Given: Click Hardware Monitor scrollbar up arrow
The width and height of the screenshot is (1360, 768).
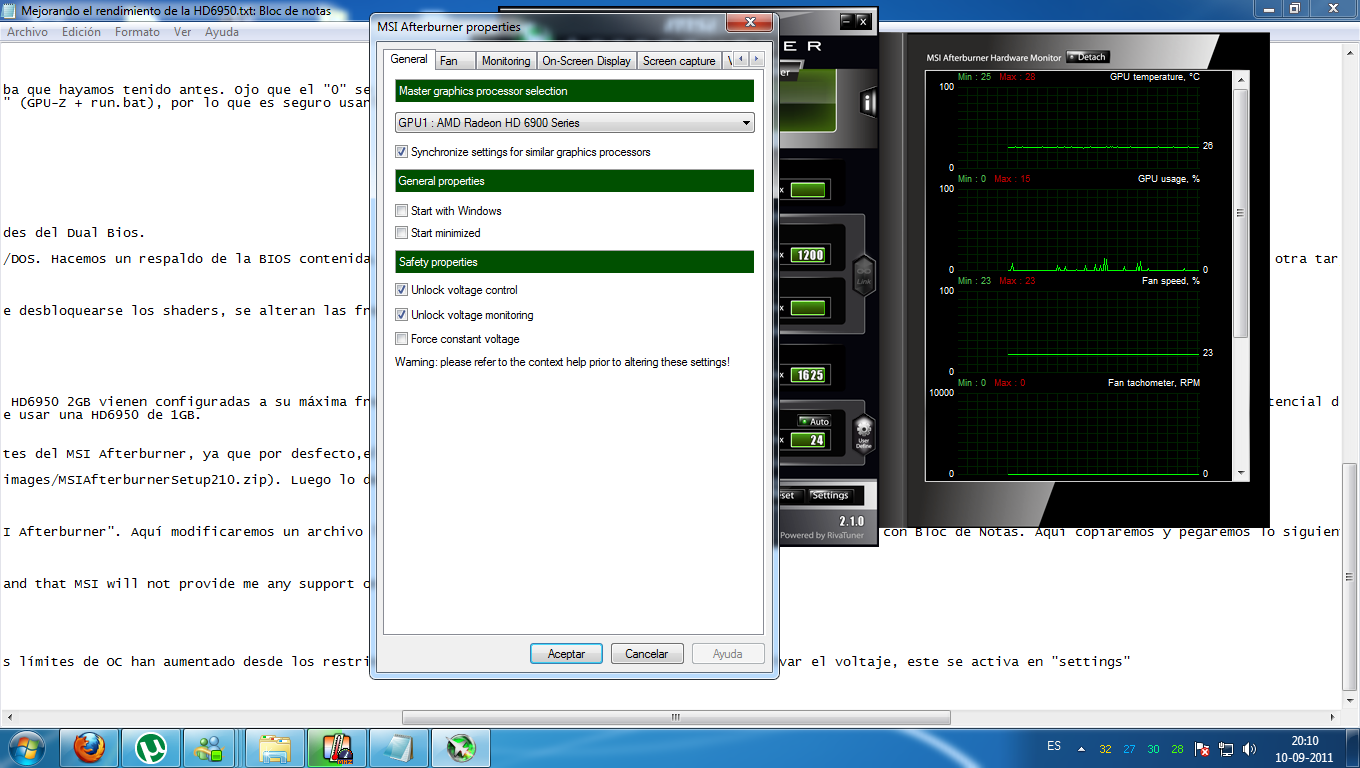Looking at the screenshot, I should 1241,78.
